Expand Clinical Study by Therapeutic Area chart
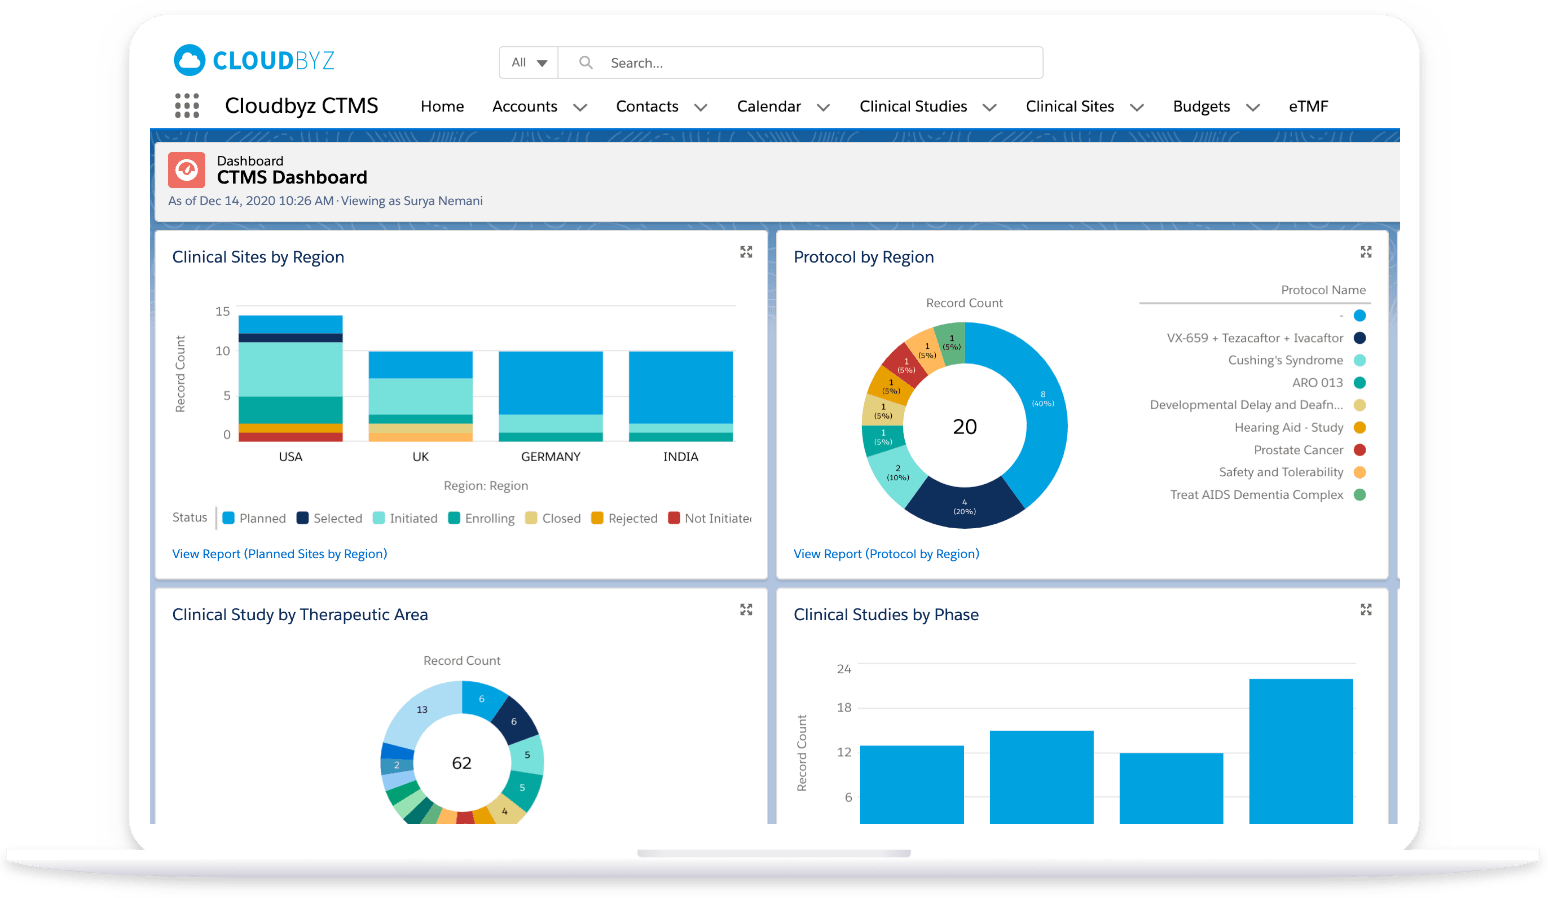 (746, 610)
